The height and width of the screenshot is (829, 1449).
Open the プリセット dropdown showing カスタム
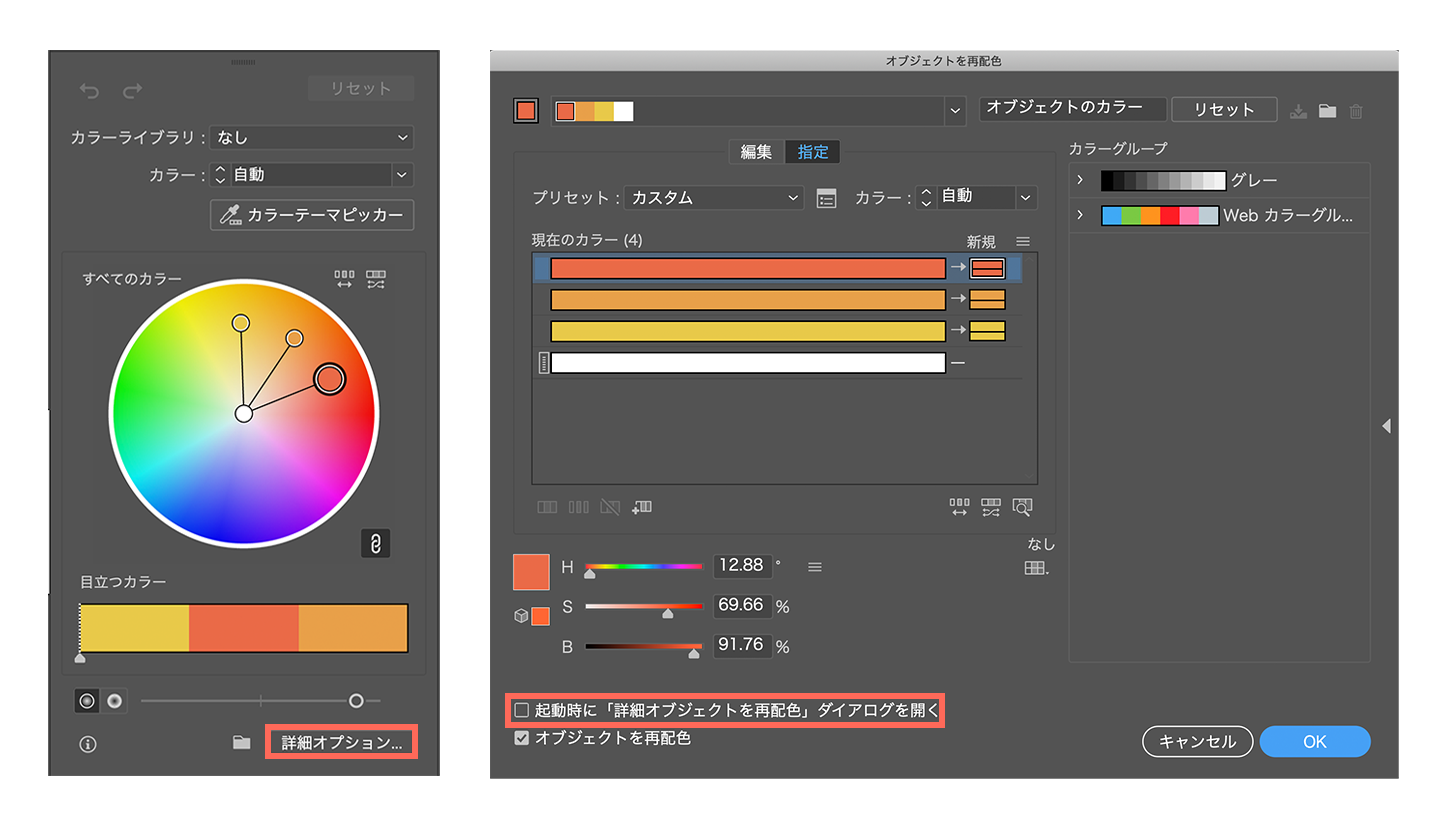click(713, 197)
